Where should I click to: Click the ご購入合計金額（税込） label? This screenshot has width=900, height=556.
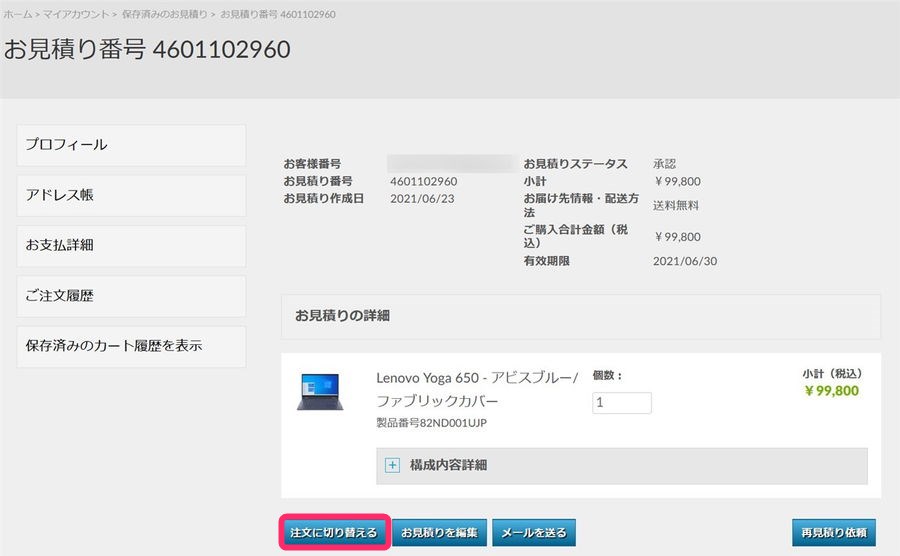pyautogui.click(x=576, y=236)
